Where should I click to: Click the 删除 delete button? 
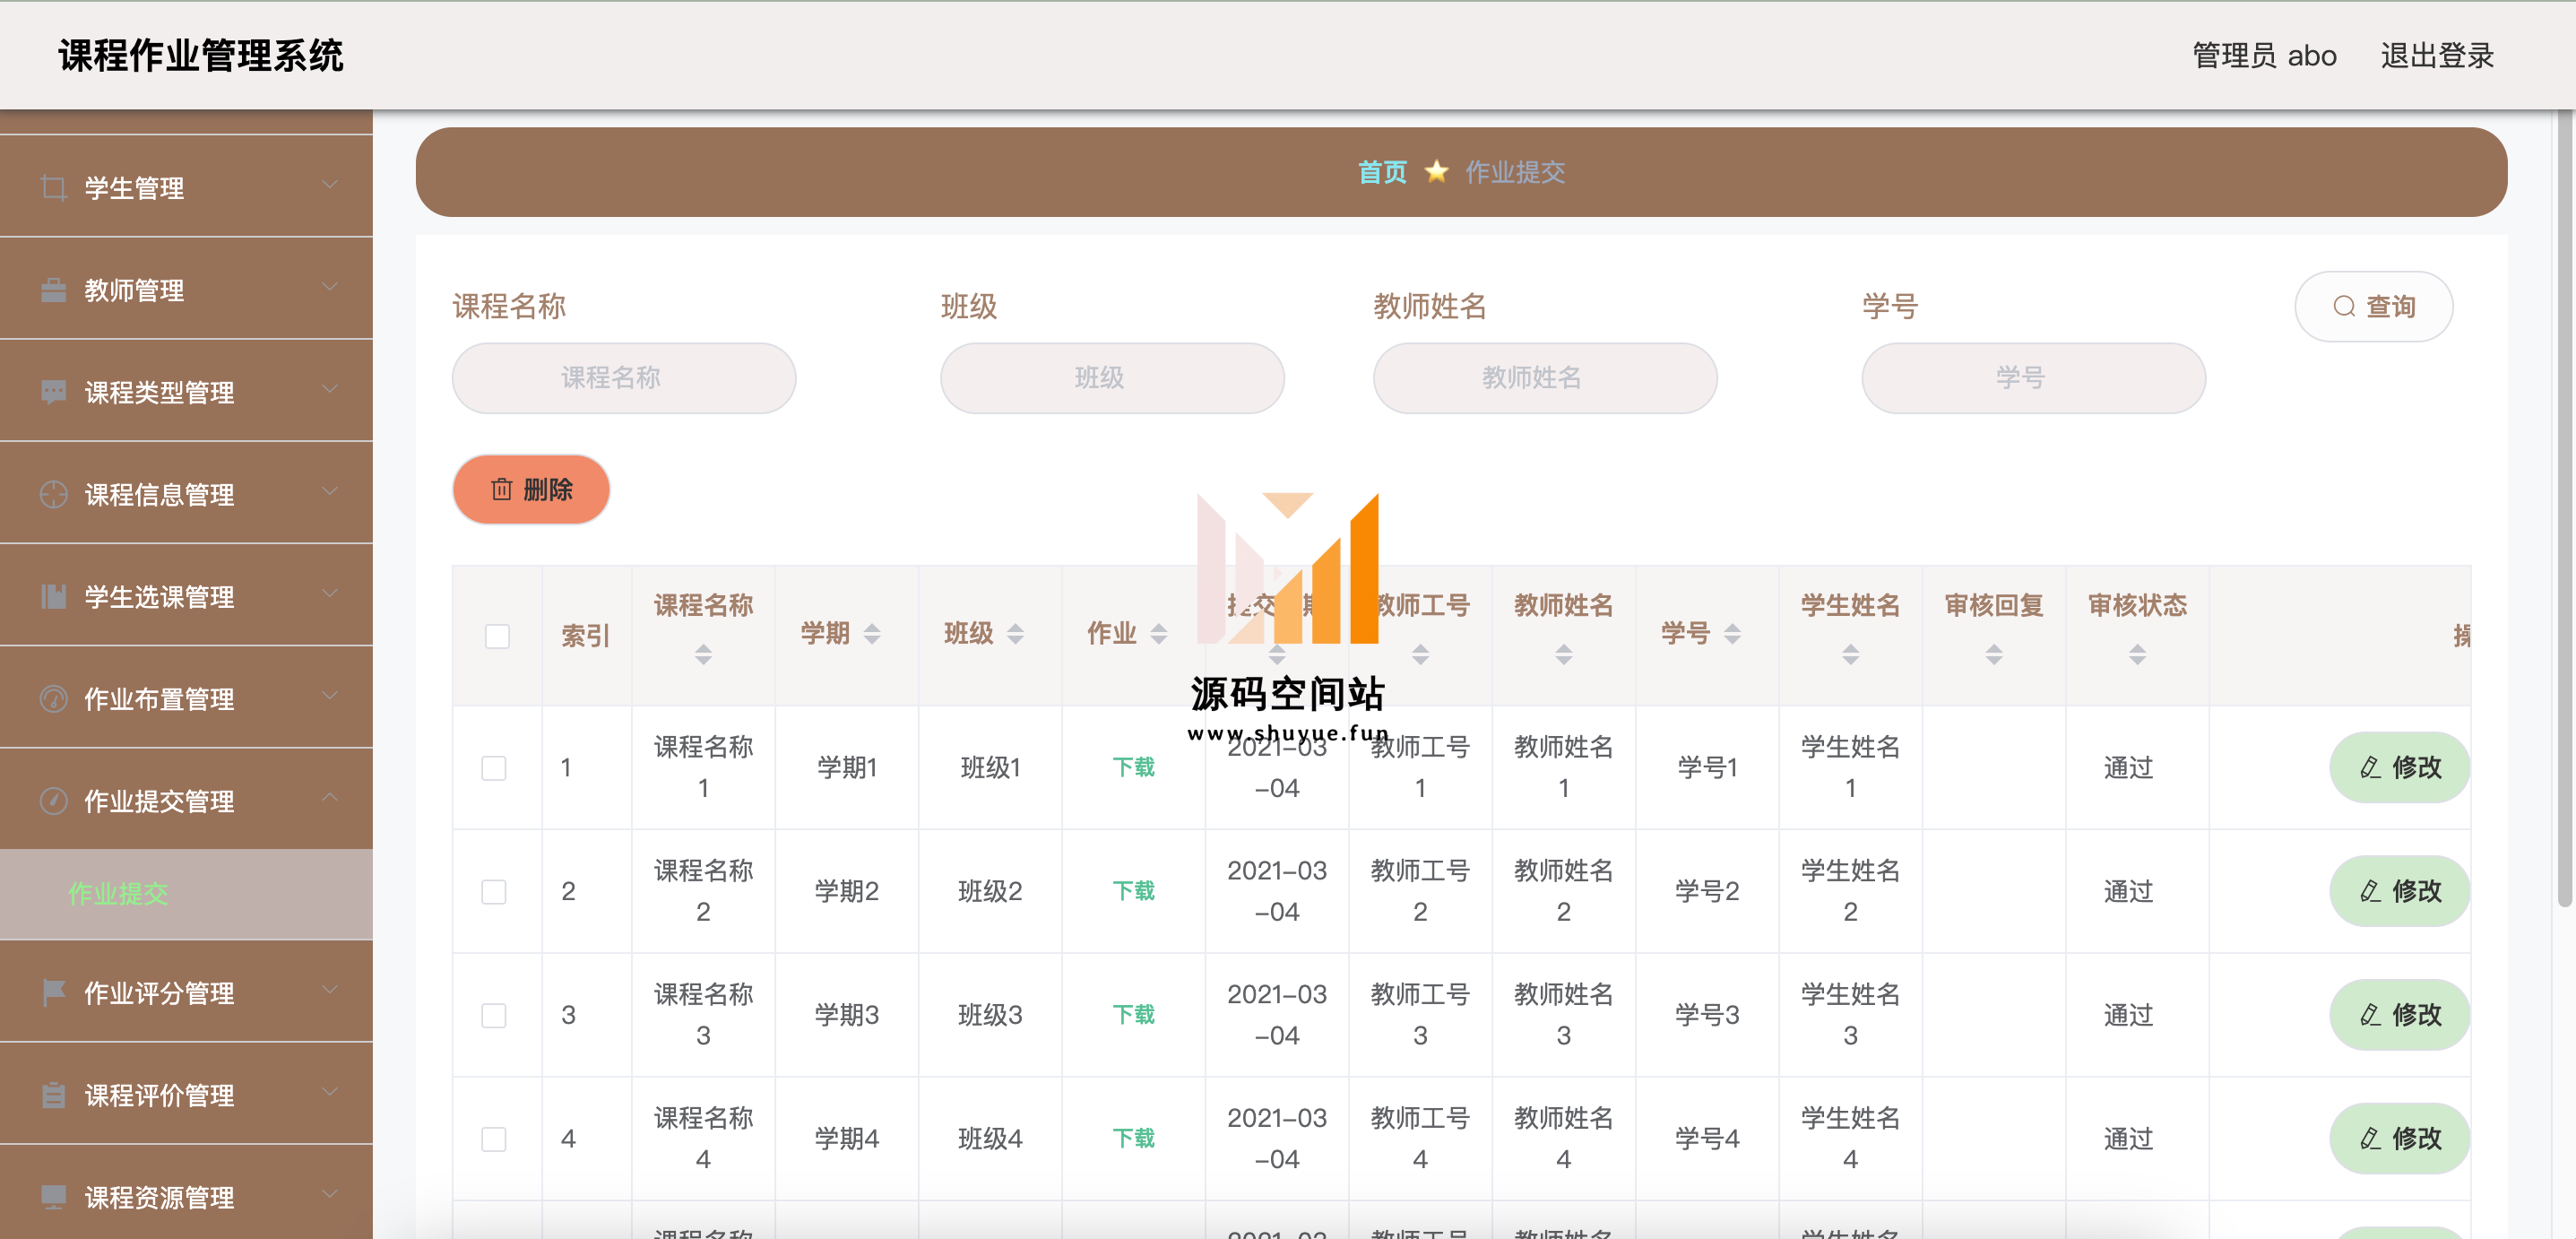(x=531, y=489)
